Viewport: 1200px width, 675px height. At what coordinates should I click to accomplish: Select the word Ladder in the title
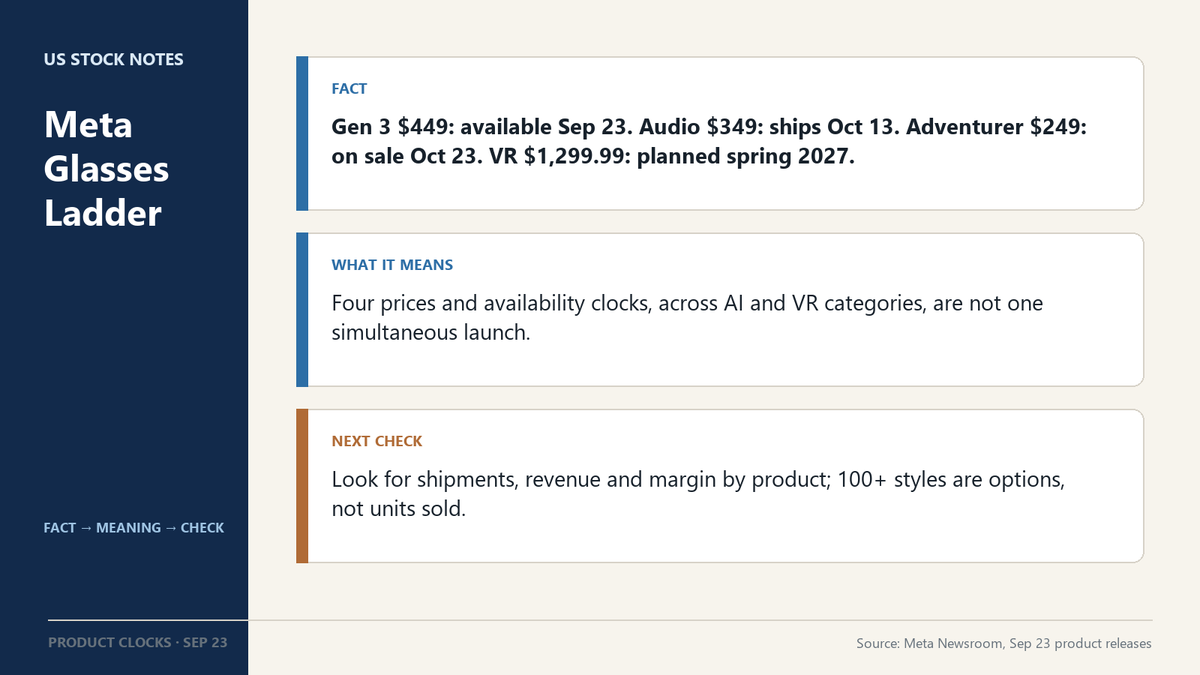pos(103,213)
